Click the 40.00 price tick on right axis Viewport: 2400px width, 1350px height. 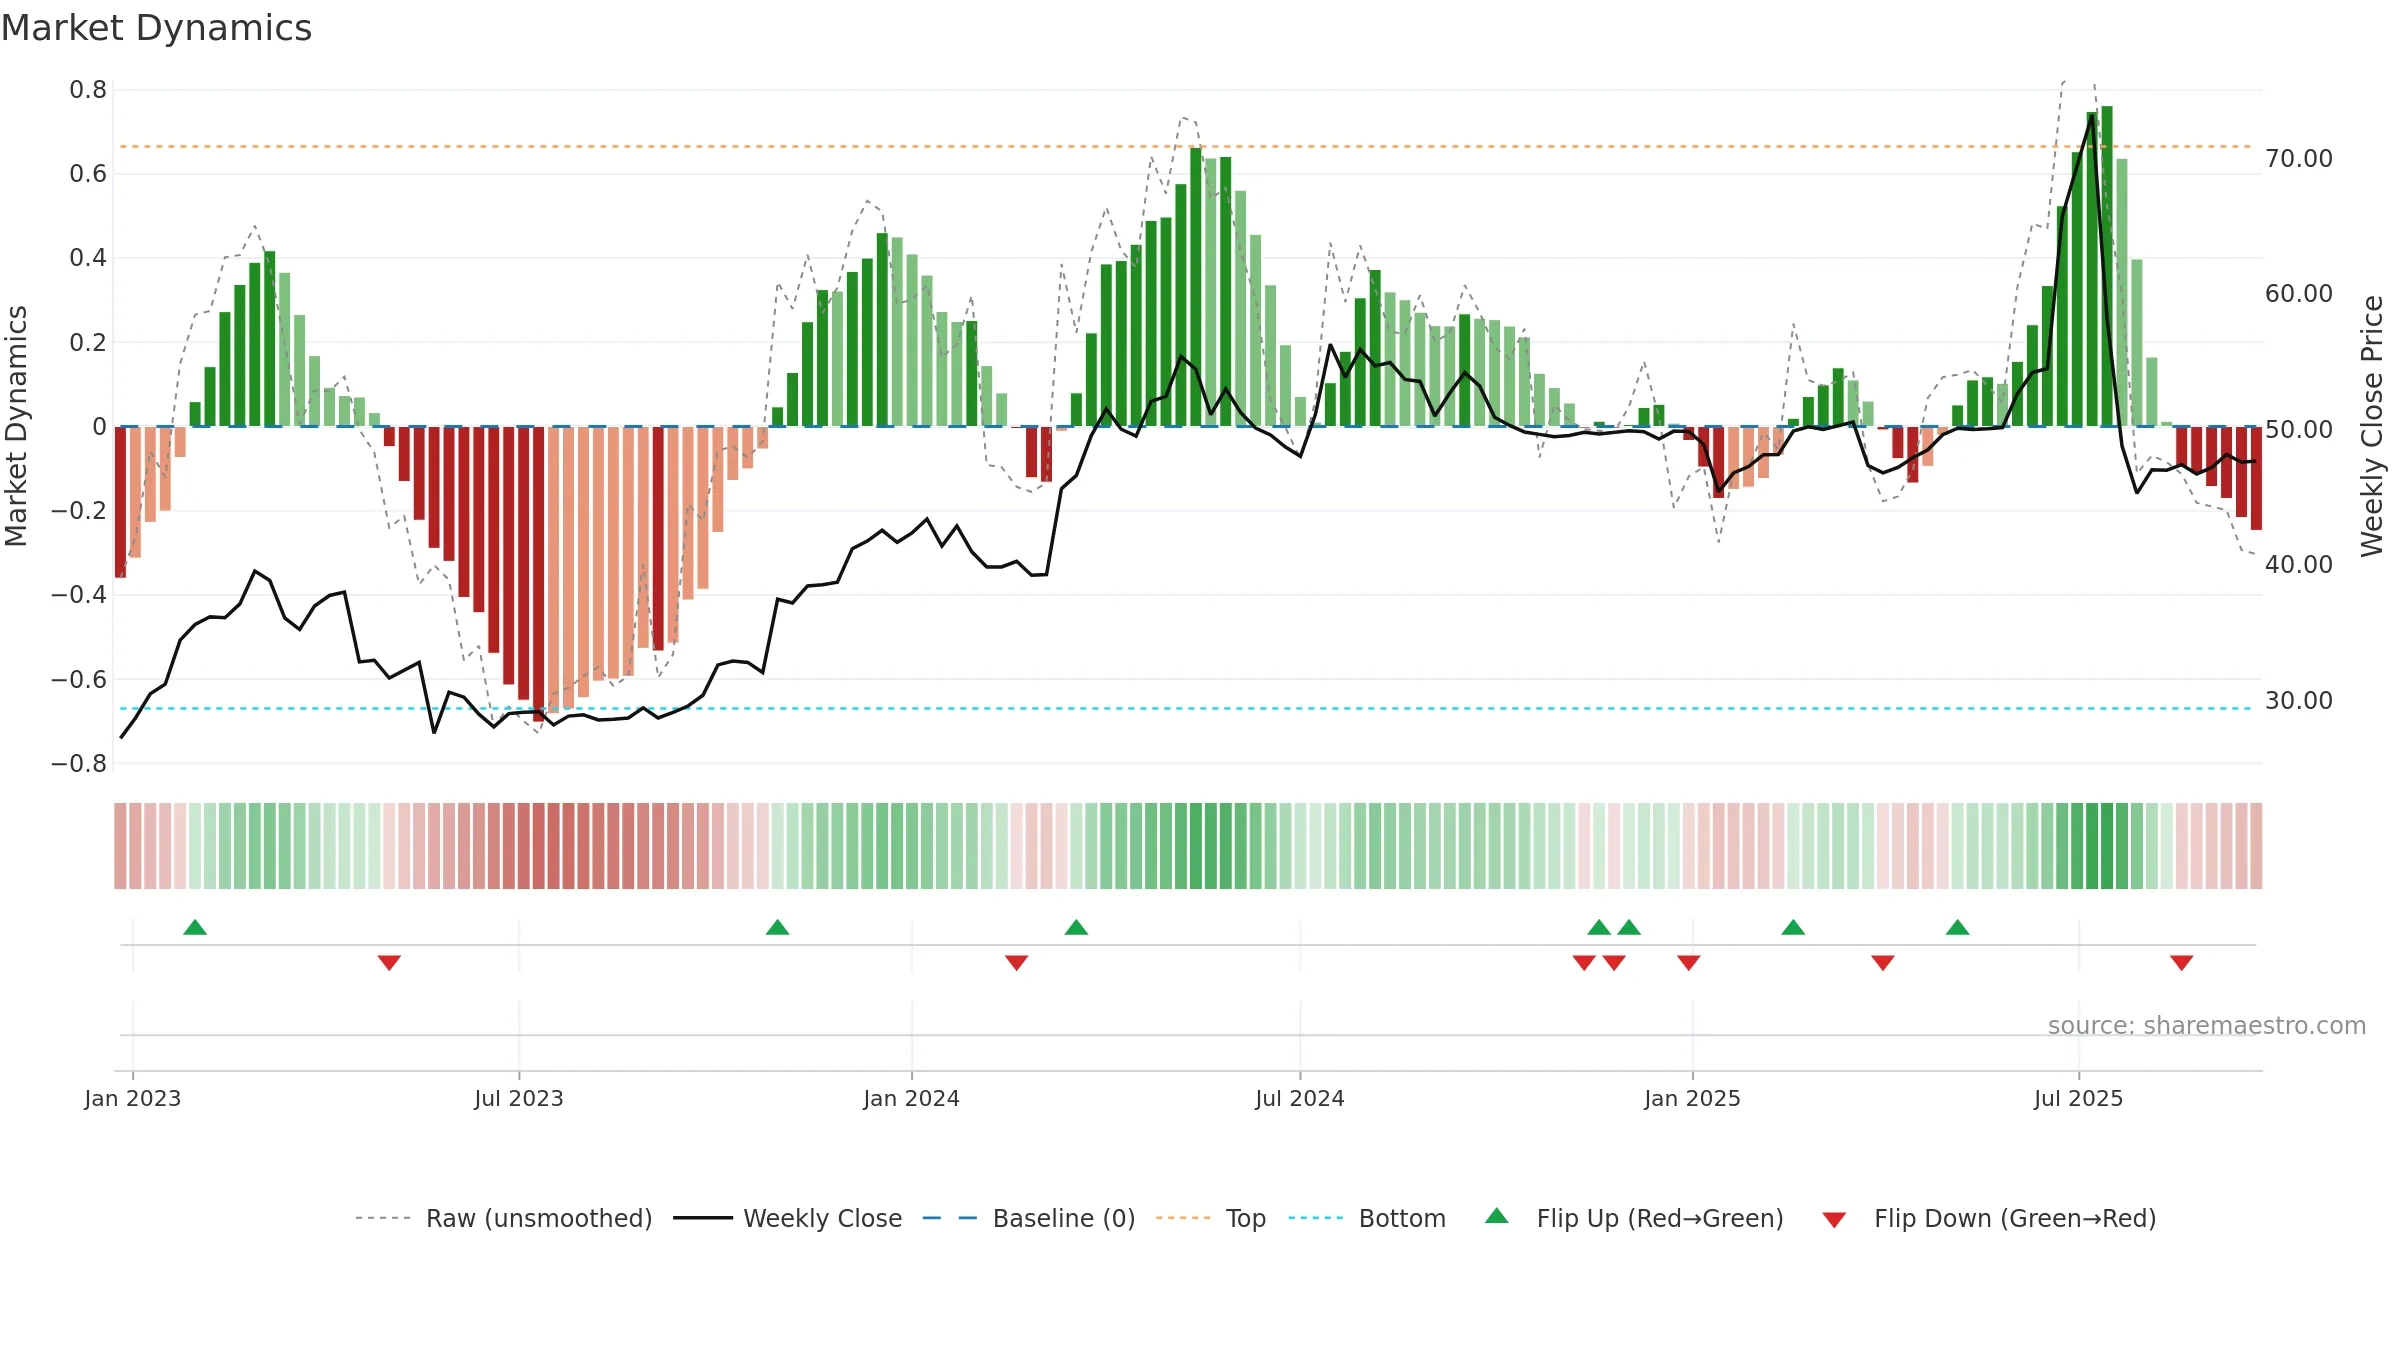pyautogui.click(x=2299, y=565)
